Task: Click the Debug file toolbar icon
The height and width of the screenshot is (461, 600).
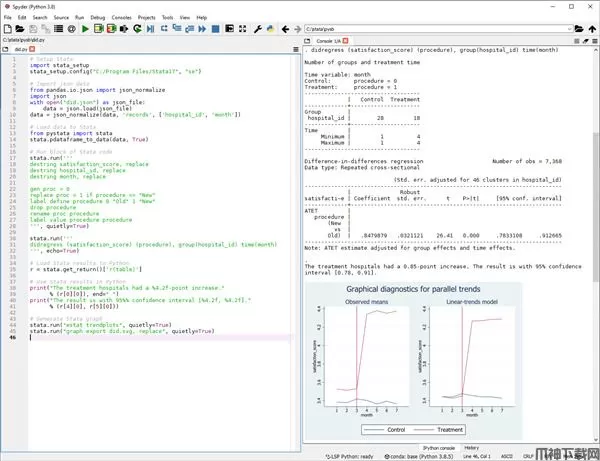Action: pyautogui.click(x=152, y=31)
